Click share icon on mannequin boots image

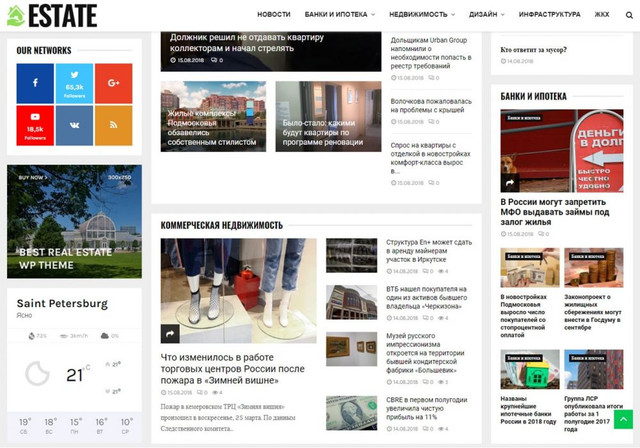point(171,333)
